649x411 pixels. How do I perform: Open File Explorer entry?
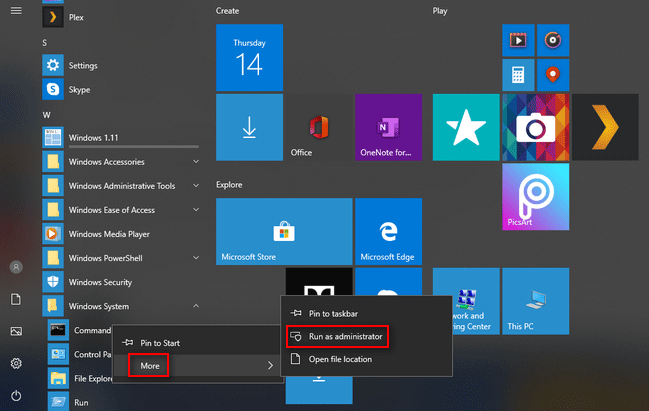pos(79,378)
